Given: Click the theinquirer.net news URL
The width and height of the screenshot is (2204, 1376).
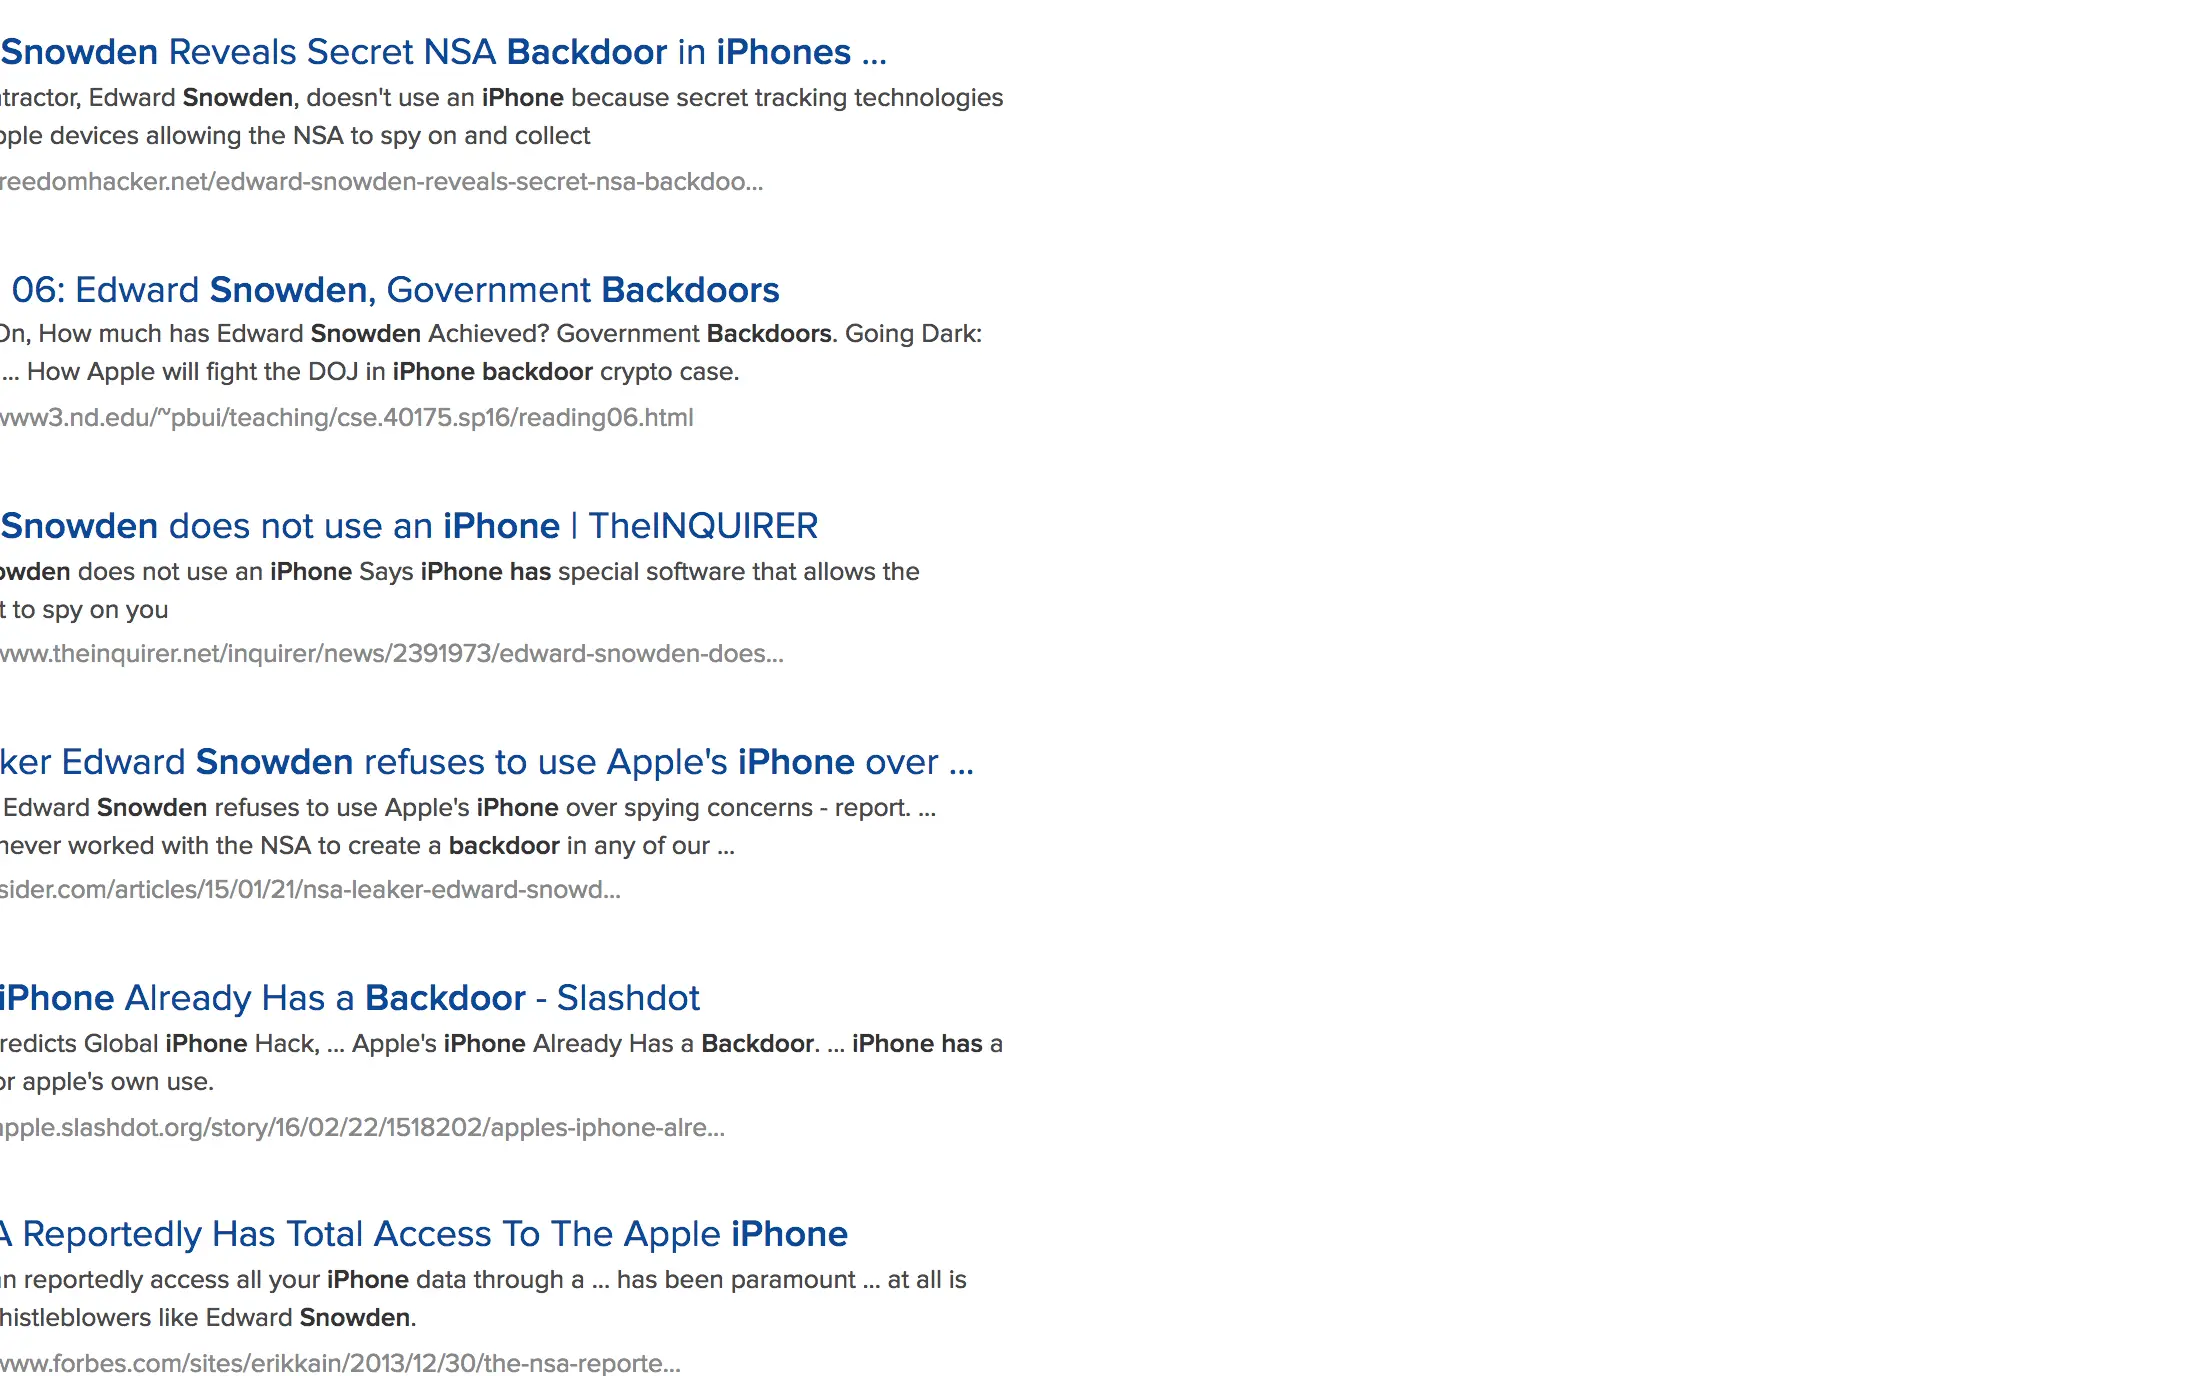Looking at the screenshot, I should 391,654.
